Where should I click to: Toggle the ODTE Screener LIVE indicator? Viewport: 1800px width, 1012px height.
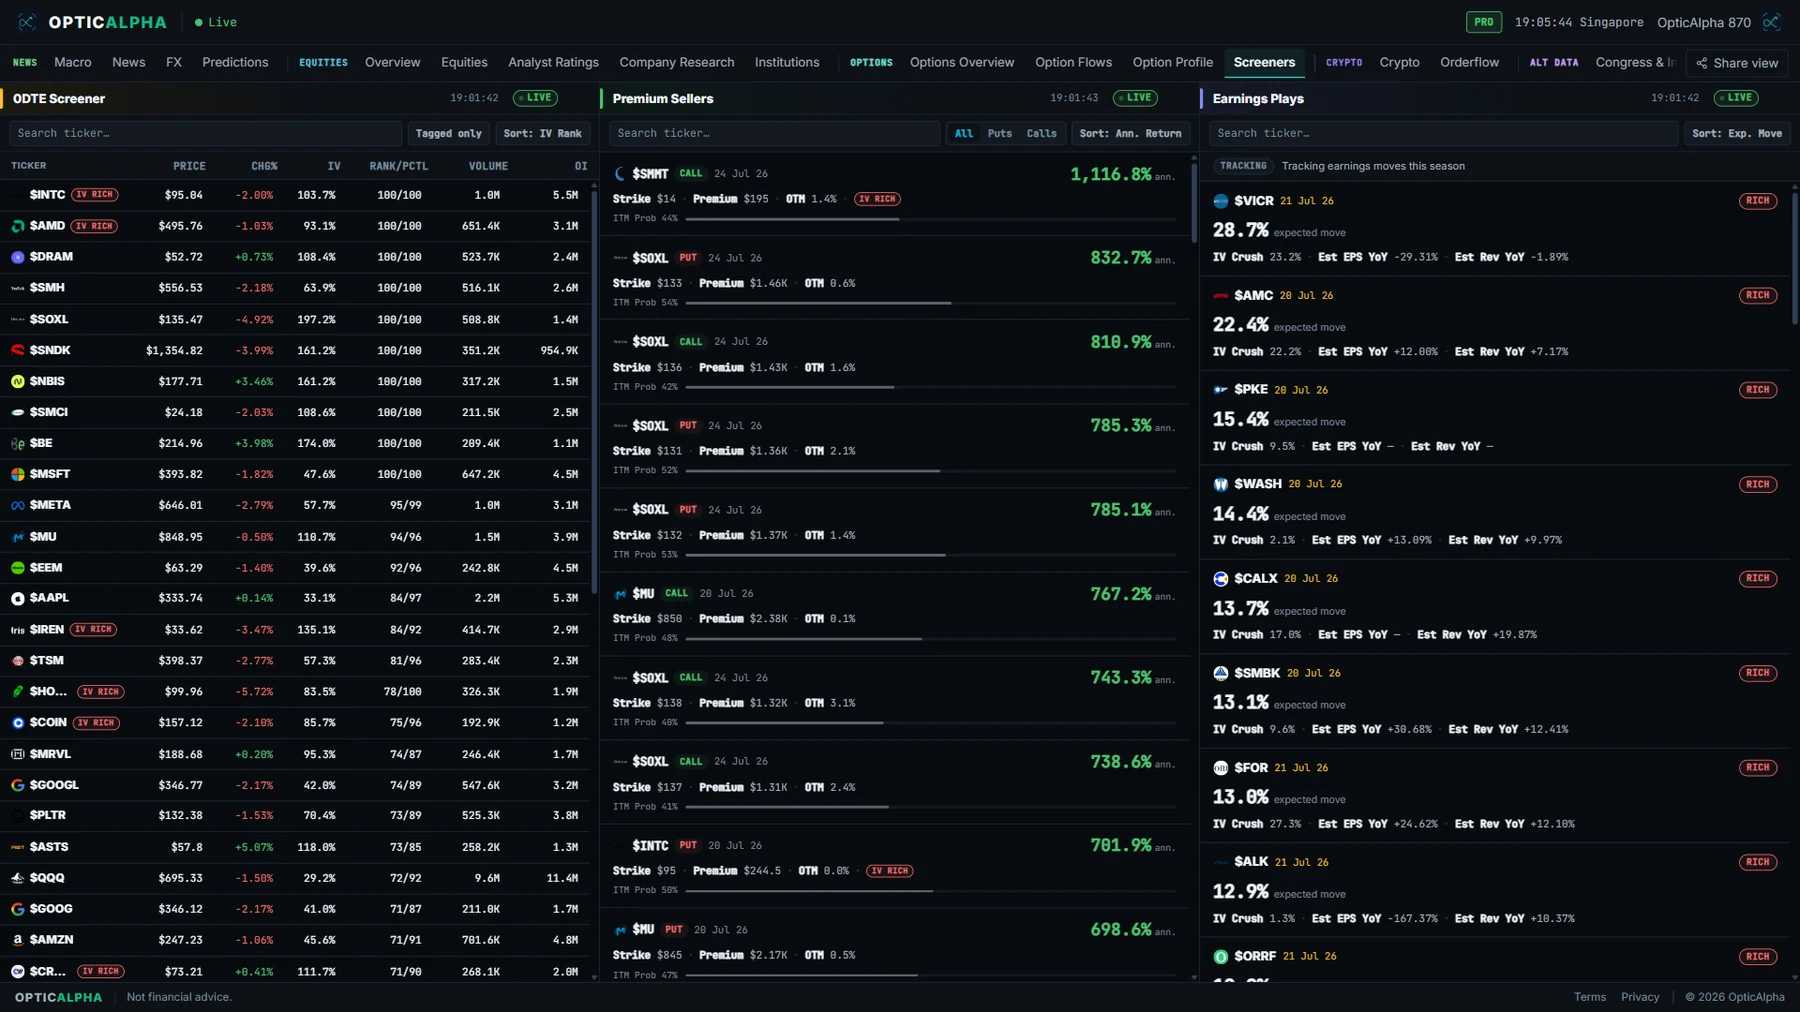pos(535,98)
